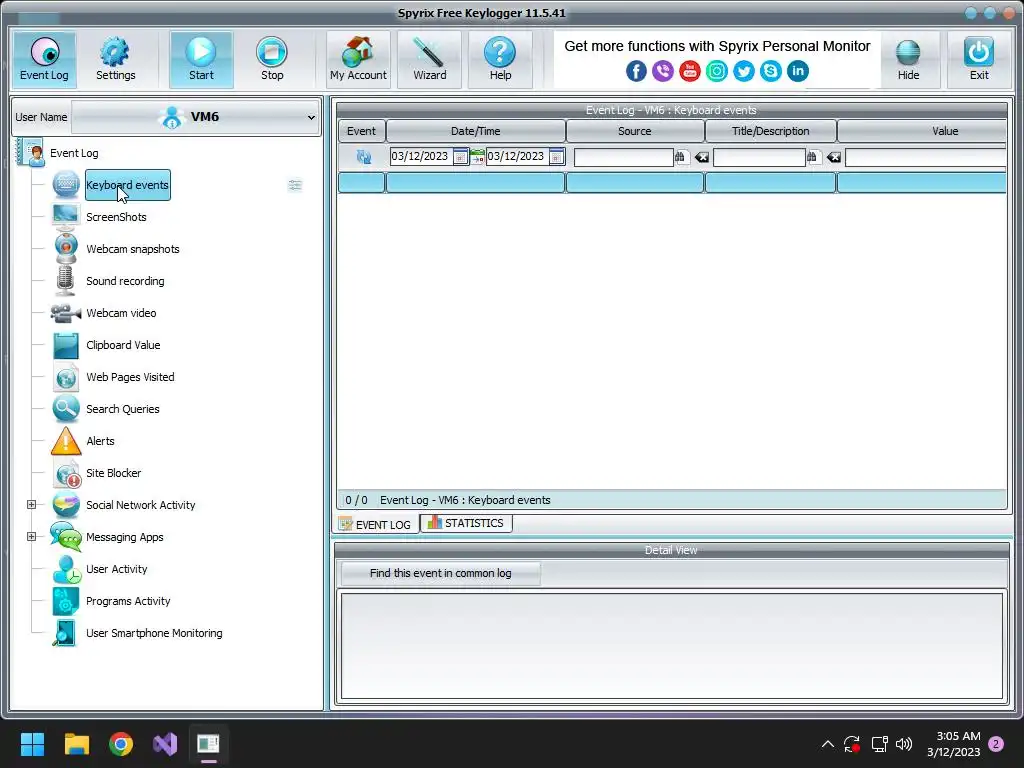Switch to the STATISTICS tab
The height and width of the screenshot is (768, 1024).
[466, 523]
